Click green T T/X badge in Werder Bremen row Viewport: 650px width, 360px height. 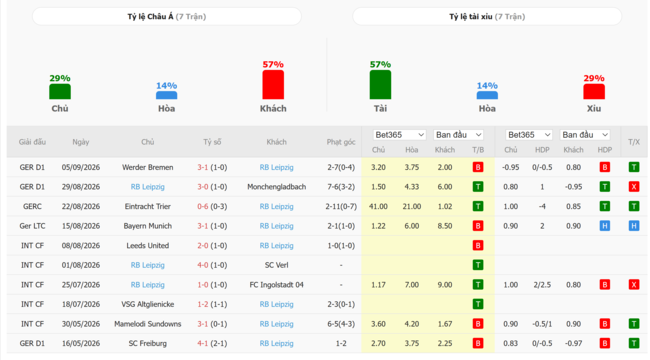tap(634, 167)
